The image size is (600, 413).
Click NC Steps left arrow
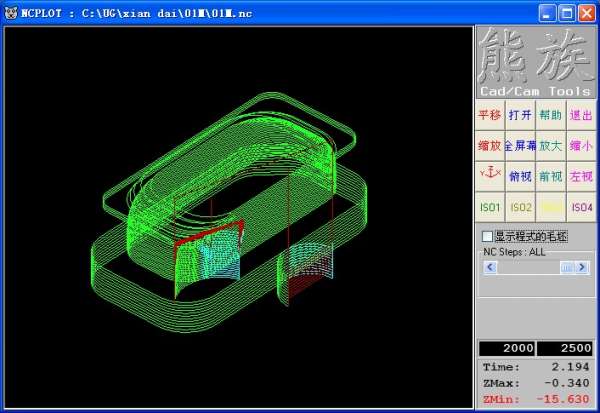[490, 267]
